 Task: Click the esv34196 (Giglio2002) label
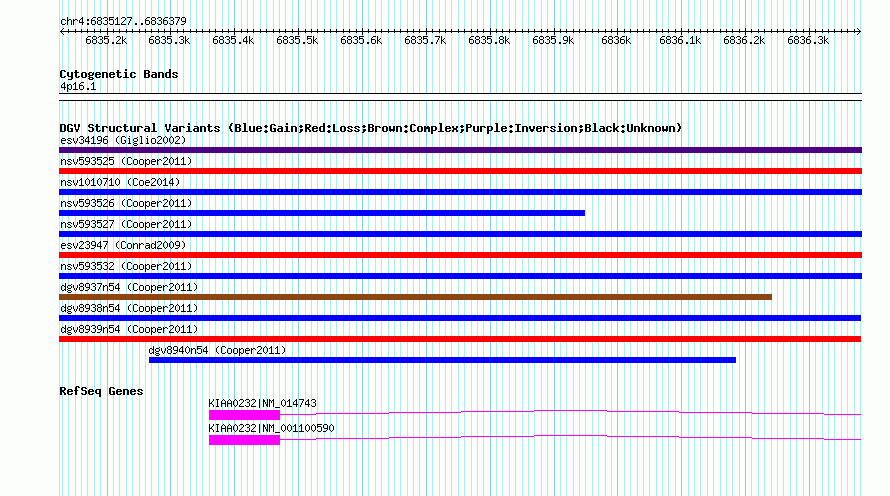[x=123, y=140]
